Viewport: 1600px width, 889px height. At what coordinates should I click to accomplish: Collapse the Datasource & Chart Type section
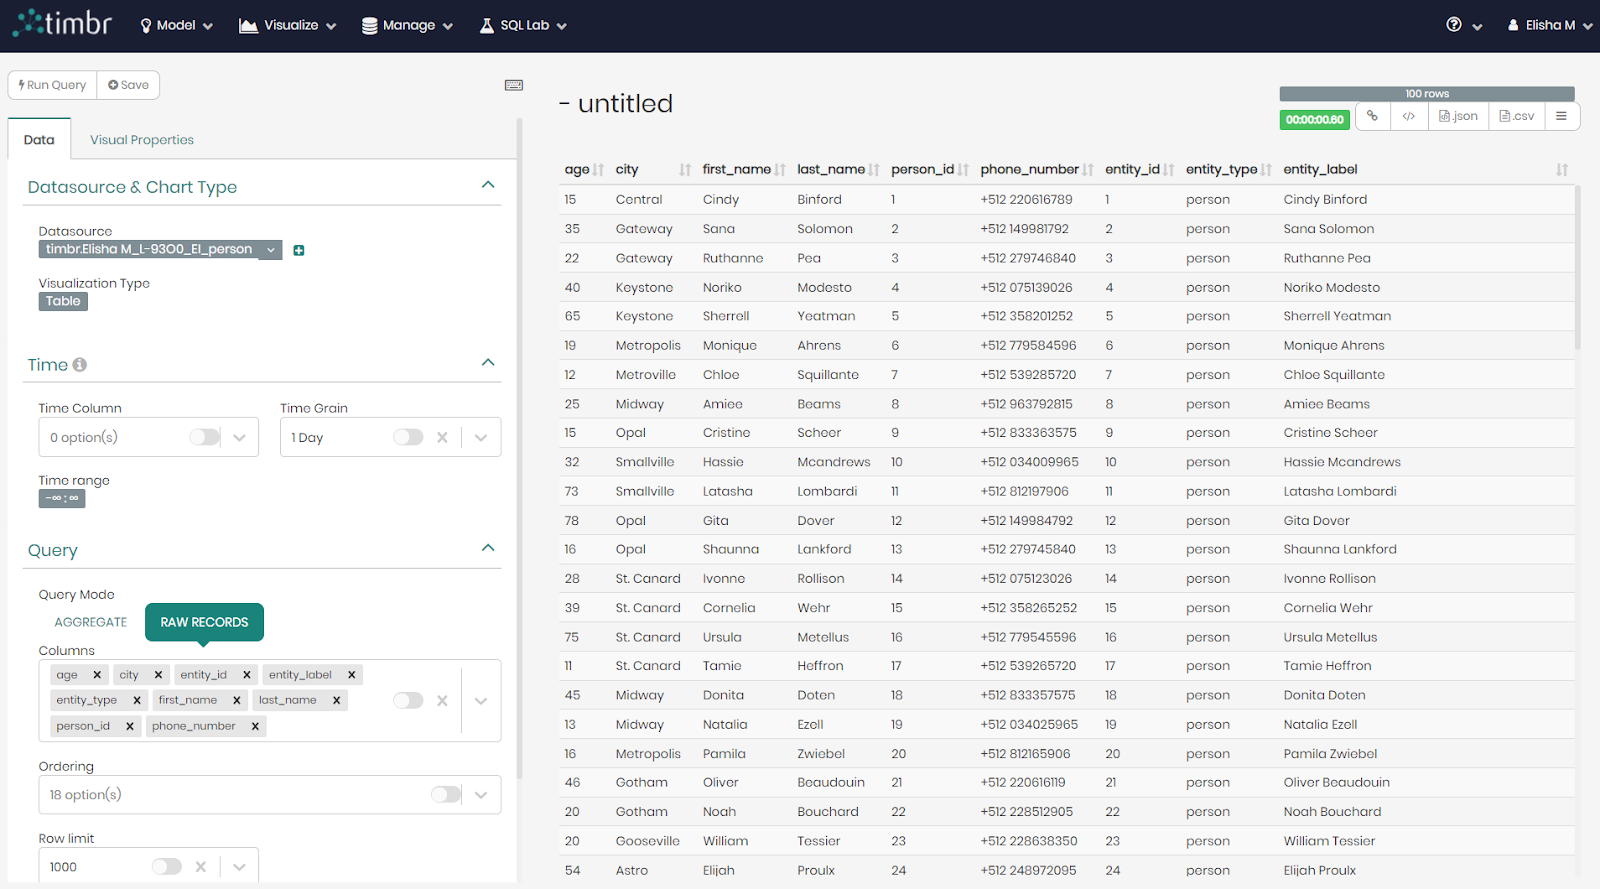point(488,185)
